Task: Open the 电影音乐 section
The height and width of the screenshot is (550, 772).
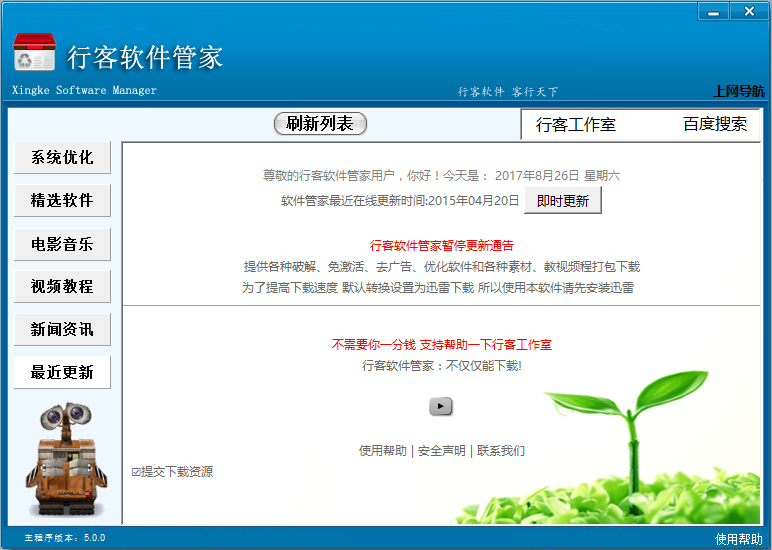Action: click(x=62, y=244)
